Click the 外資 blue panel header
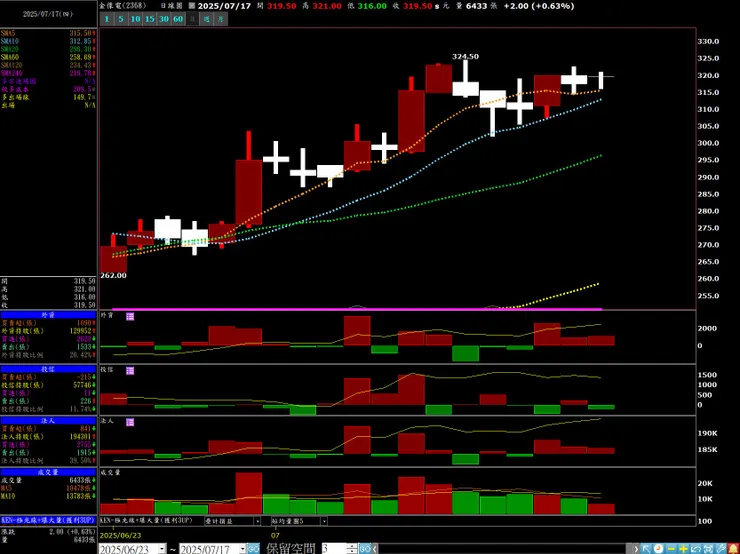The width and height of the screenshot is (740, 554). click(48, 315)
